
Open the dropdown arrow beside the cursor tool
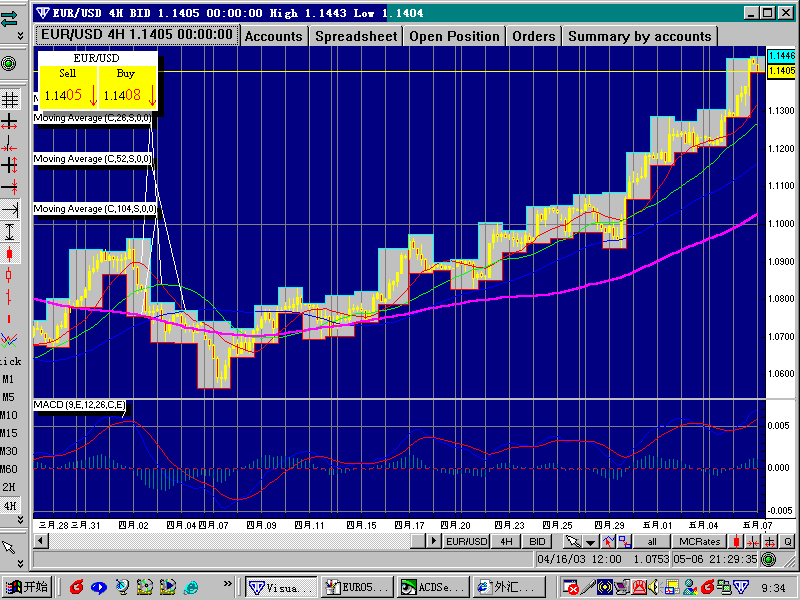[591, 542]
